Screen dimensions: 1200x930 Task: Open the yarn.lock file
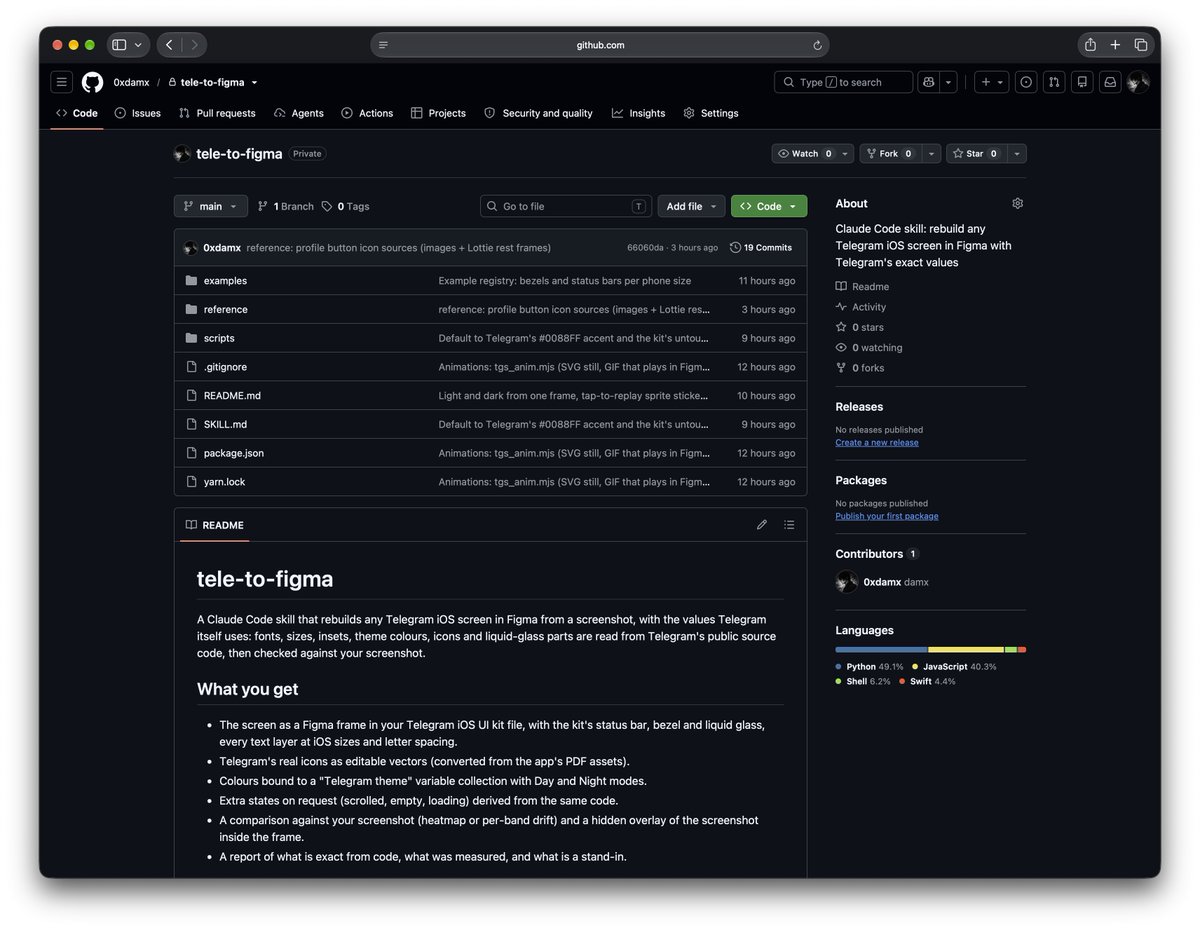tap(224, 482)
